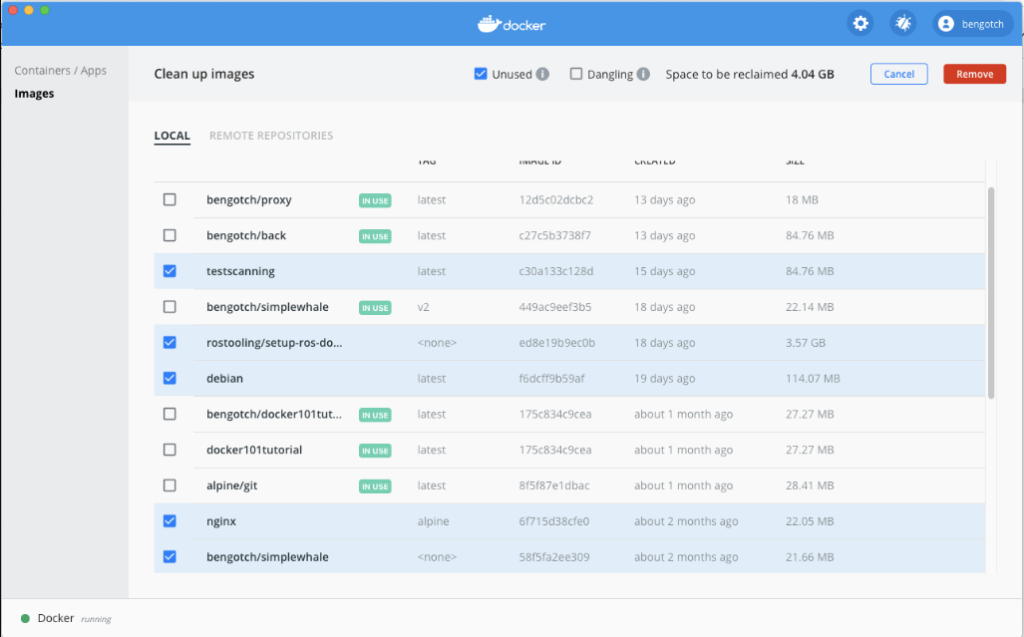Uncheck the nginx image checkbox
The image size is (1024, 637).
170,521
